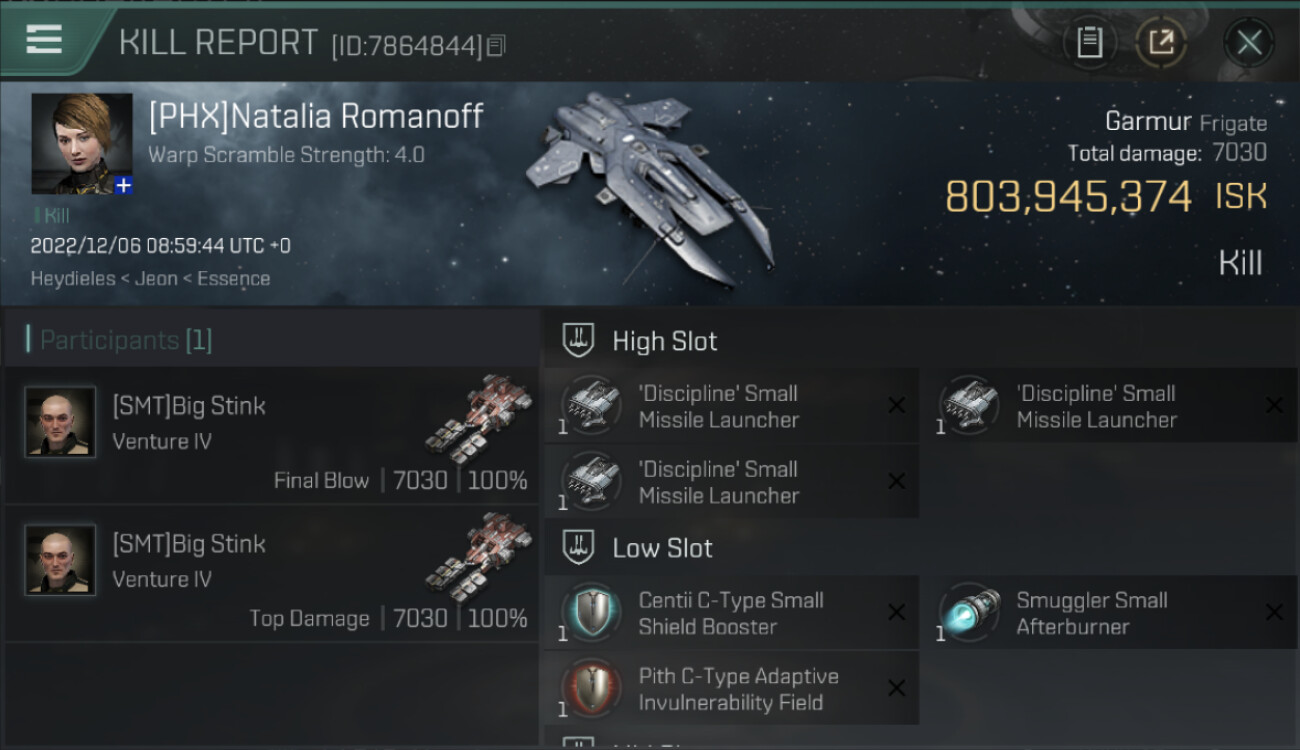The height and width of the screenshot is (750, 1300).
Task: Select Pith C-Type Adaptive Invulnerability Field icon
Action: tap(591, 688)
